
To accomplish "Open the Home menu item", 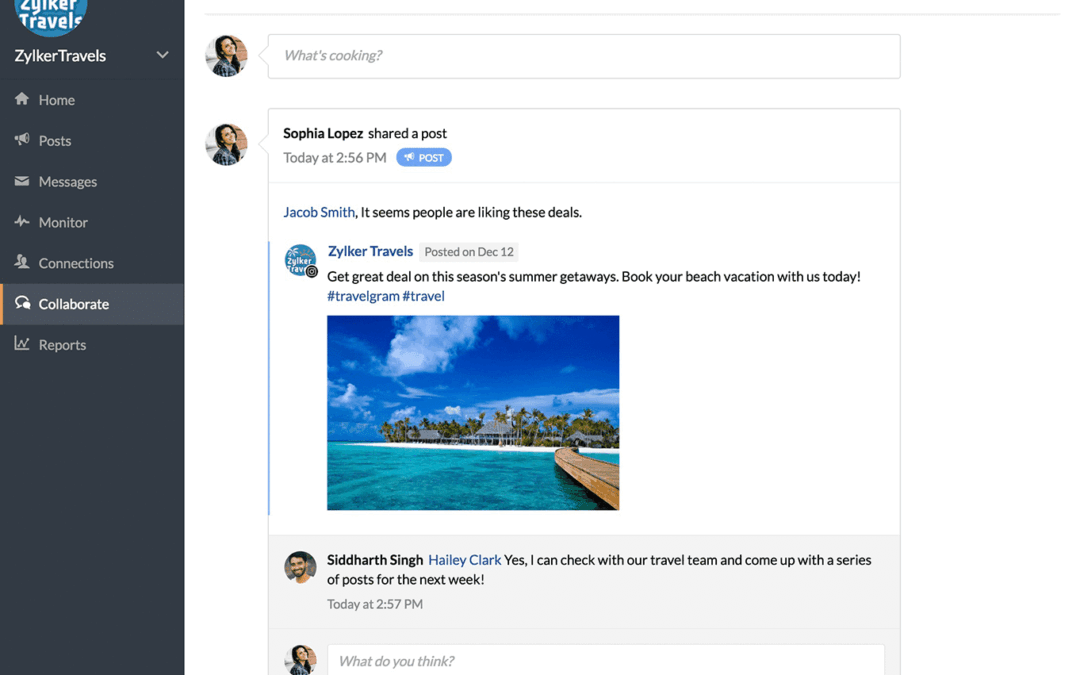I will (x=92, y=100).
